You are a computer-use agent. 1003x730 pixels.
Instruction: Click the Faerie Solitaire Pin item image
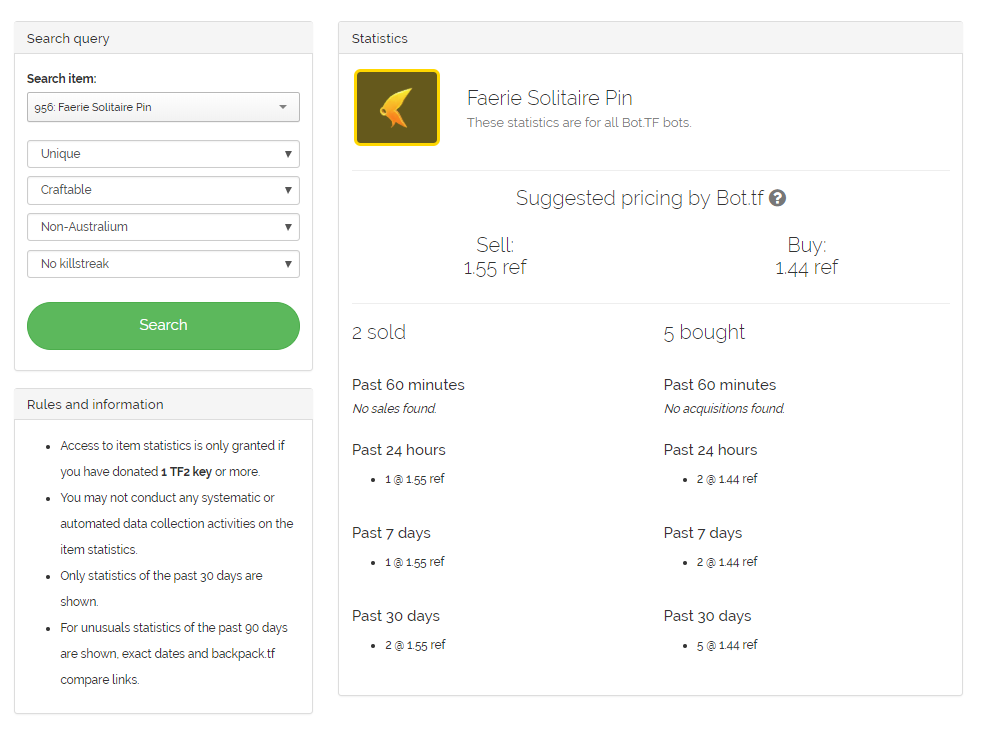pos(396,108)
